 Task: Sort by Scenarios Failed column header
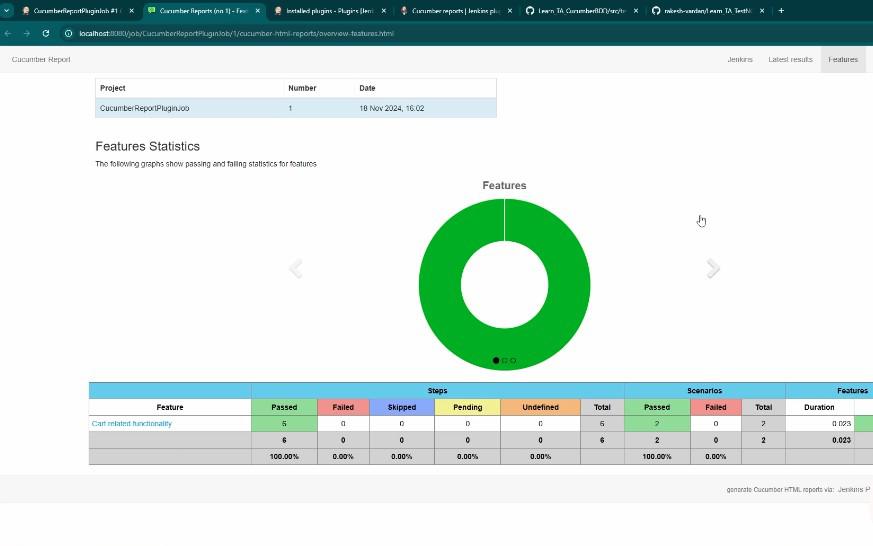[x=715, y=407]
